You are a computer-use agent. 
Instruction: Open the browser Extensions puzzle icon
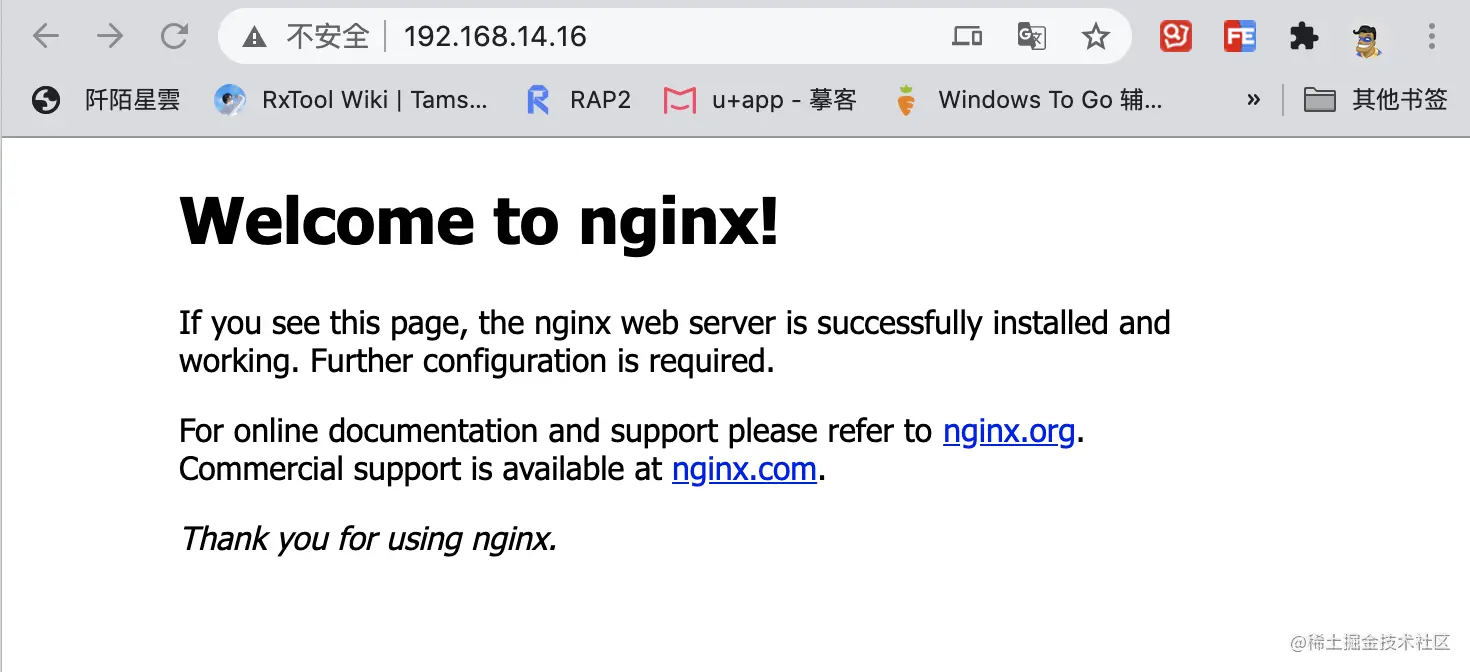(1304, 36)
